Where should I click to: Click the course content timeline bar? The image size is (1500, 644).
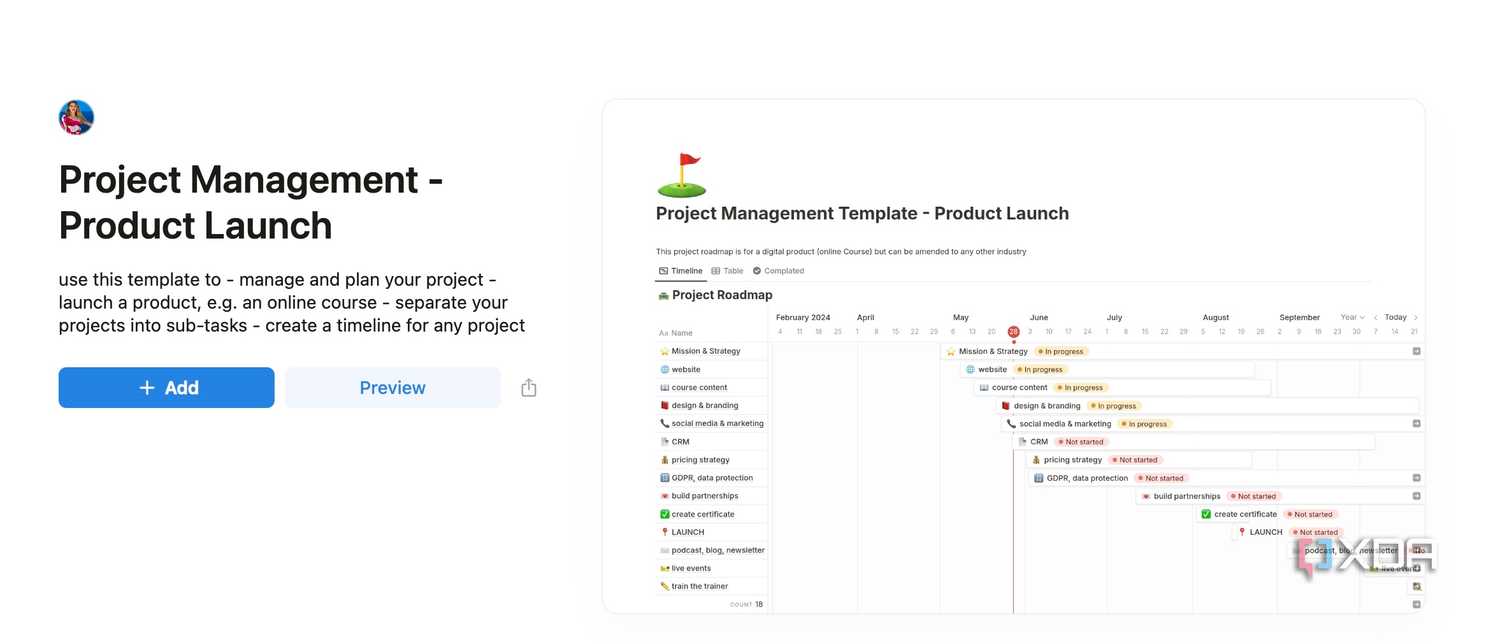click(x=1122, y=387)
